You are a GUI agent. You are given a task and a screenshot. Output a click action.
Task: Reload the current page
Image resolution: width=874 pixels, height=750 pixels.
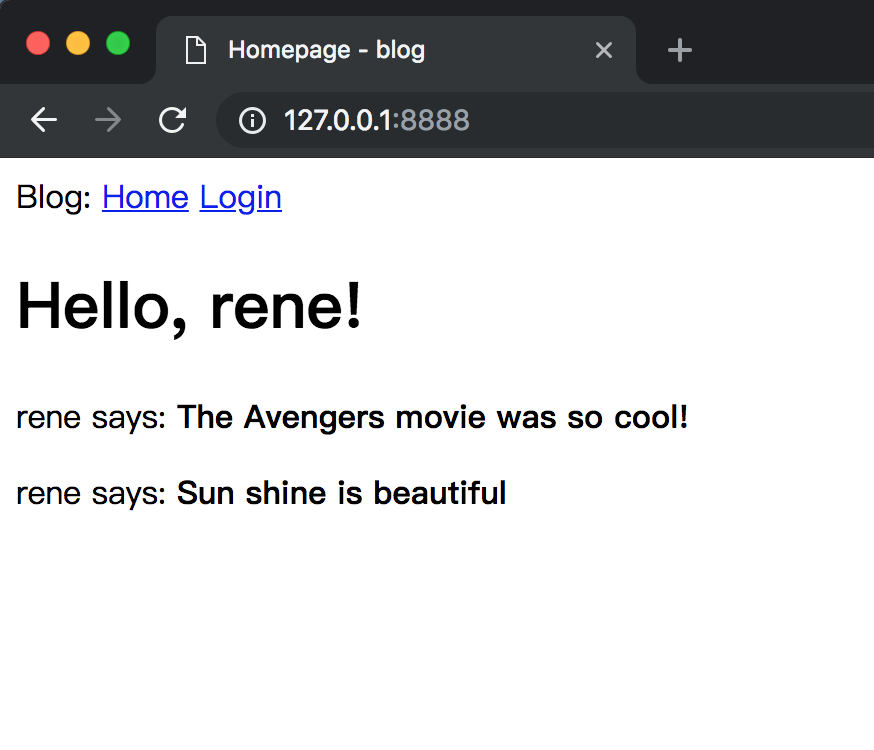click(x=173, y=121)
